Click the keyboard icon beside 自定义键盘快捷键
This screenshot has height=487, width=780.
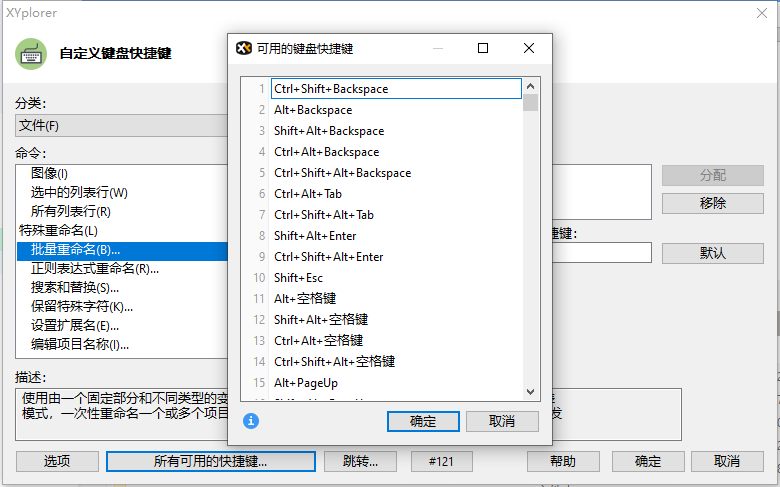(31, 54)
